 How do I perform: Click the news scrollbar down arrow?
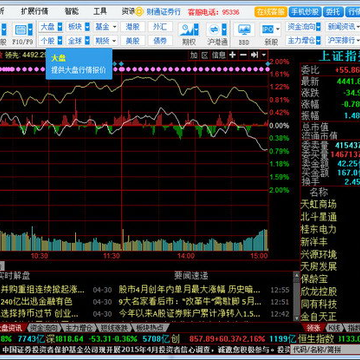[x=296, y=317]
